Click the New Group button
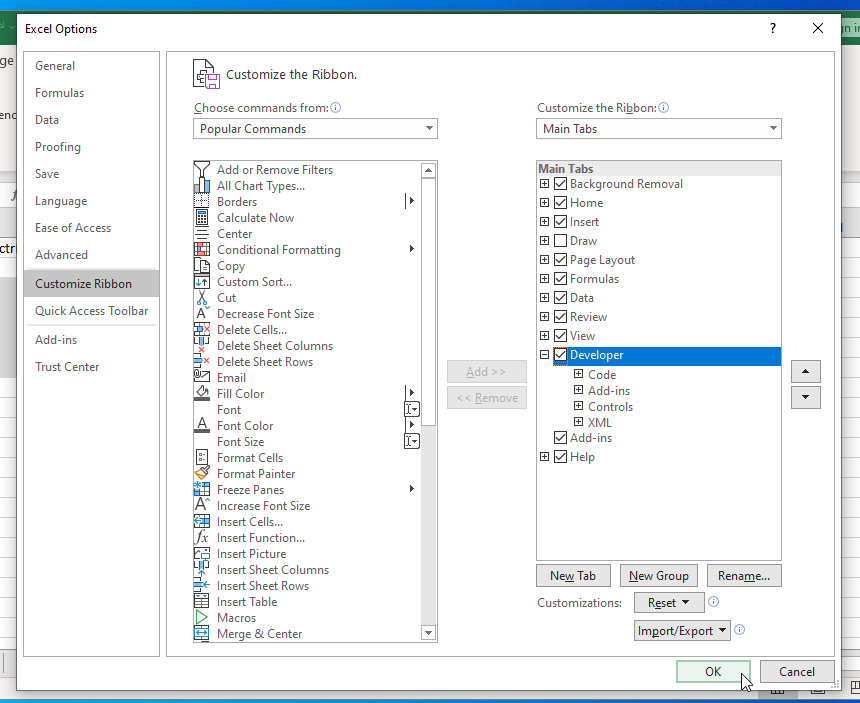 pyautogui.click(x=659, y=576)
